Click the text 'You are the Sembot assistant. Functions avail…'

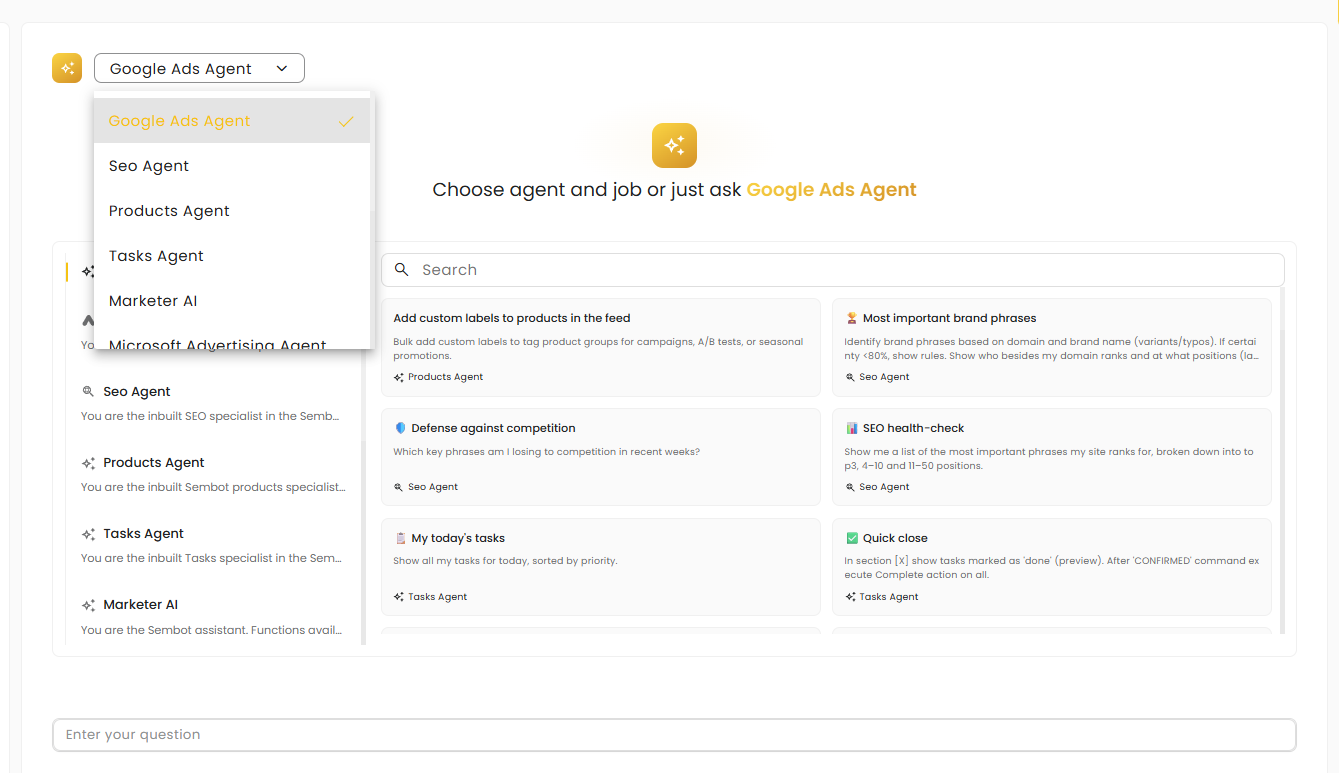[211, 631]
